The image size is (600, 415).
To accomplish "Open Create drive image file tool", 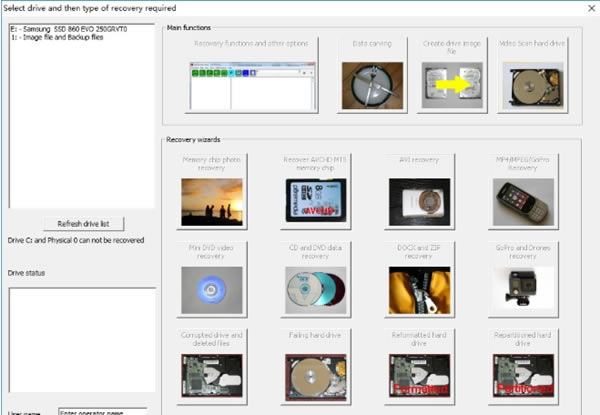I will tap(452, 75).
